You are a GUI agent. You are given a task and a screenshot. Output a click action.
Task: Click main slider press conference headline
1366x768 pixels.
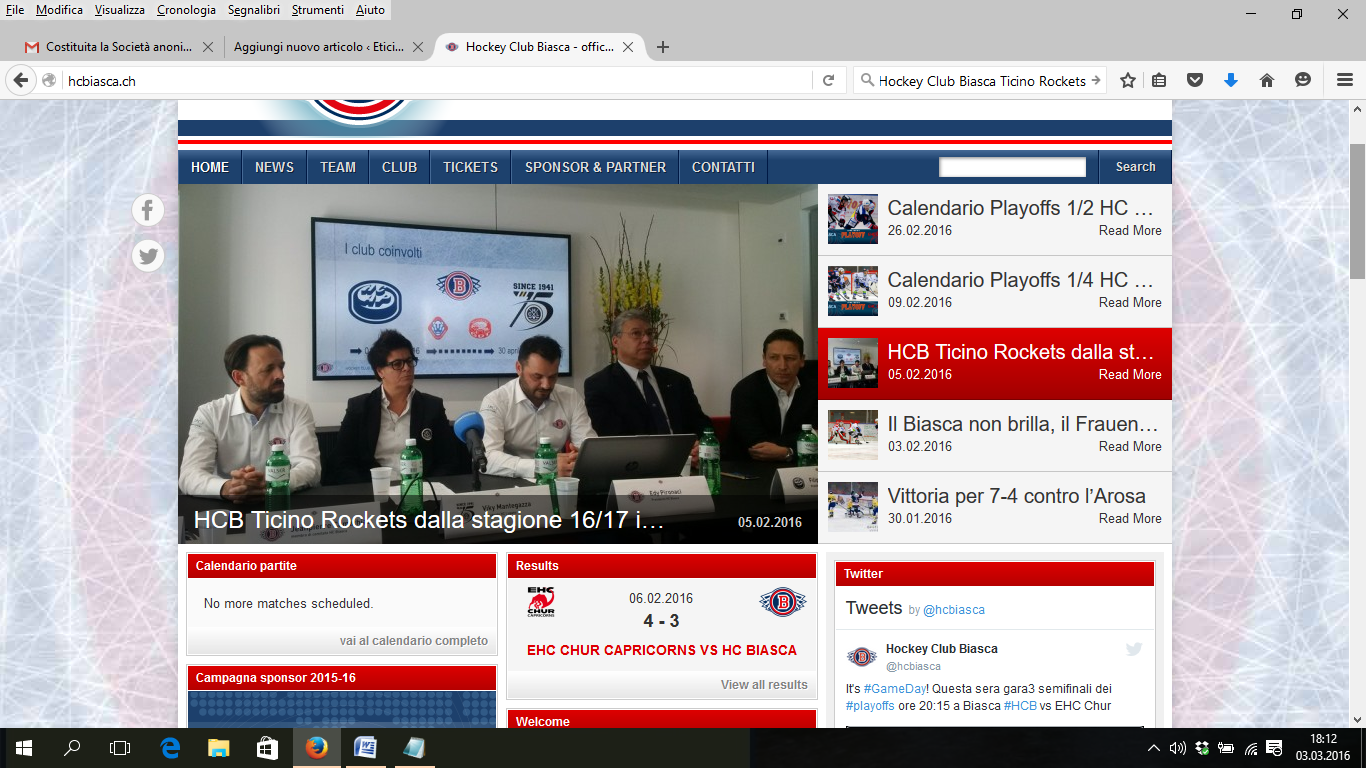(x=429, y=520)
